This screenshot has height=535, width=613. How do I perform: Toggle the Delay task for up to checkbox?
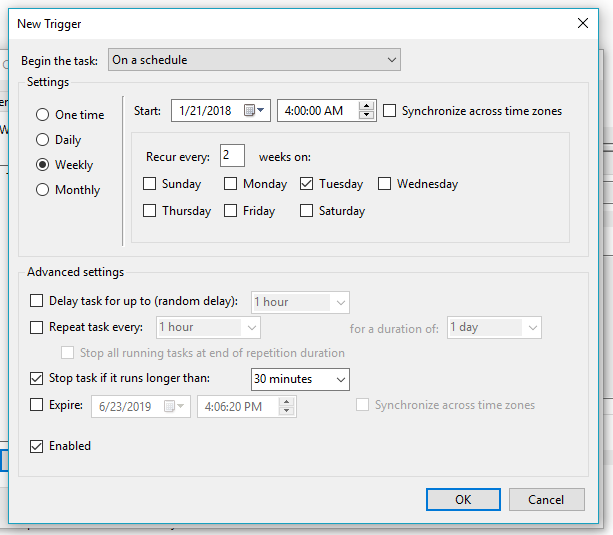tap(38, 301)
